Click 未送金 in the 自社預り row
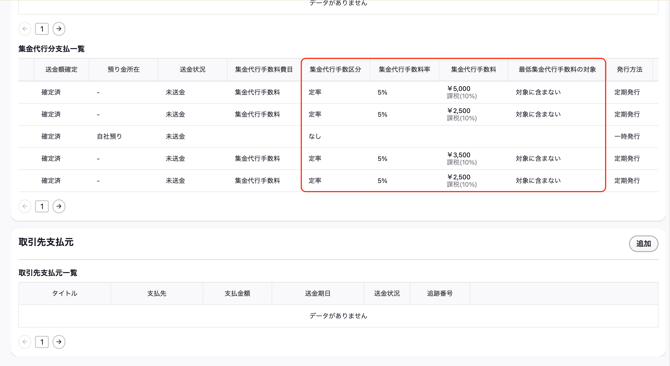 [x=175, y=136]
